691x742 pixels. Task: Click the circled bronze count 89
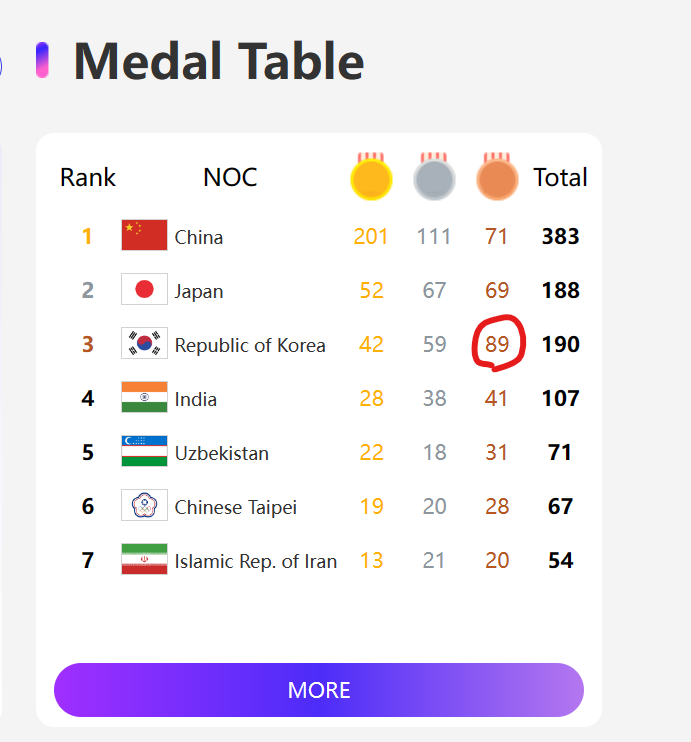pos(497,345)
